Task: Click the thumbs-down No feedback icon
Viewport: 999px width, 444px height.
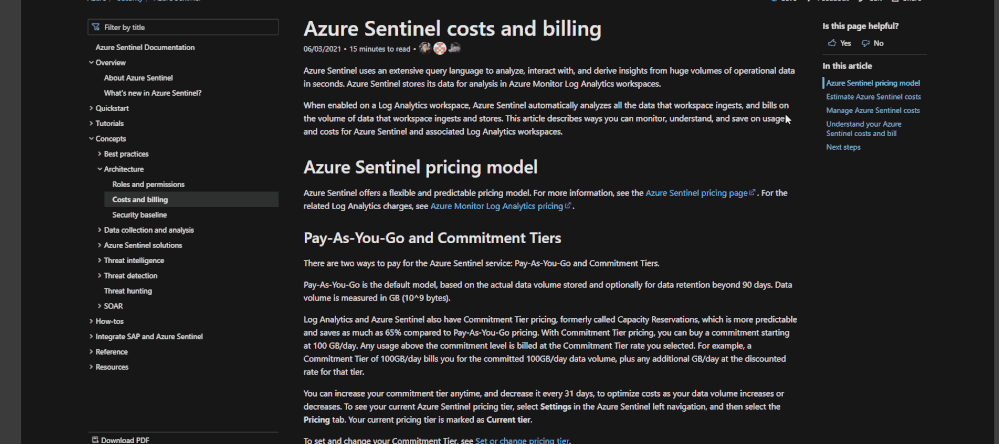Action: pos(866,43)
